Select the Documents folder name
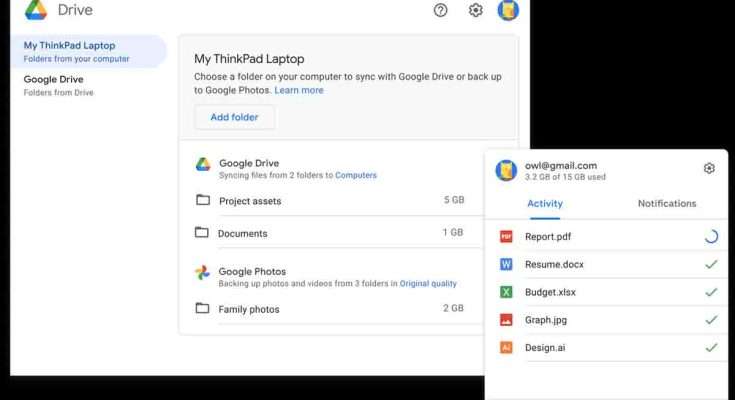The height and width of the screenshot is (400, 735). coord(242,234)
